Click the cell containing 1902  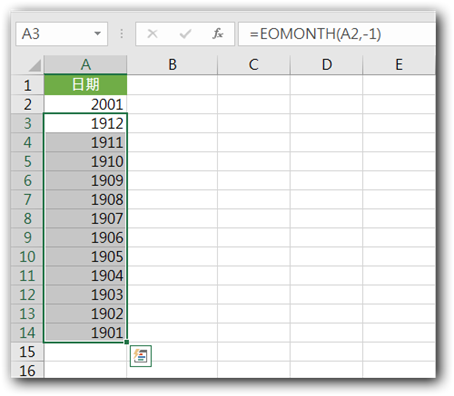[x=85, y=313]
